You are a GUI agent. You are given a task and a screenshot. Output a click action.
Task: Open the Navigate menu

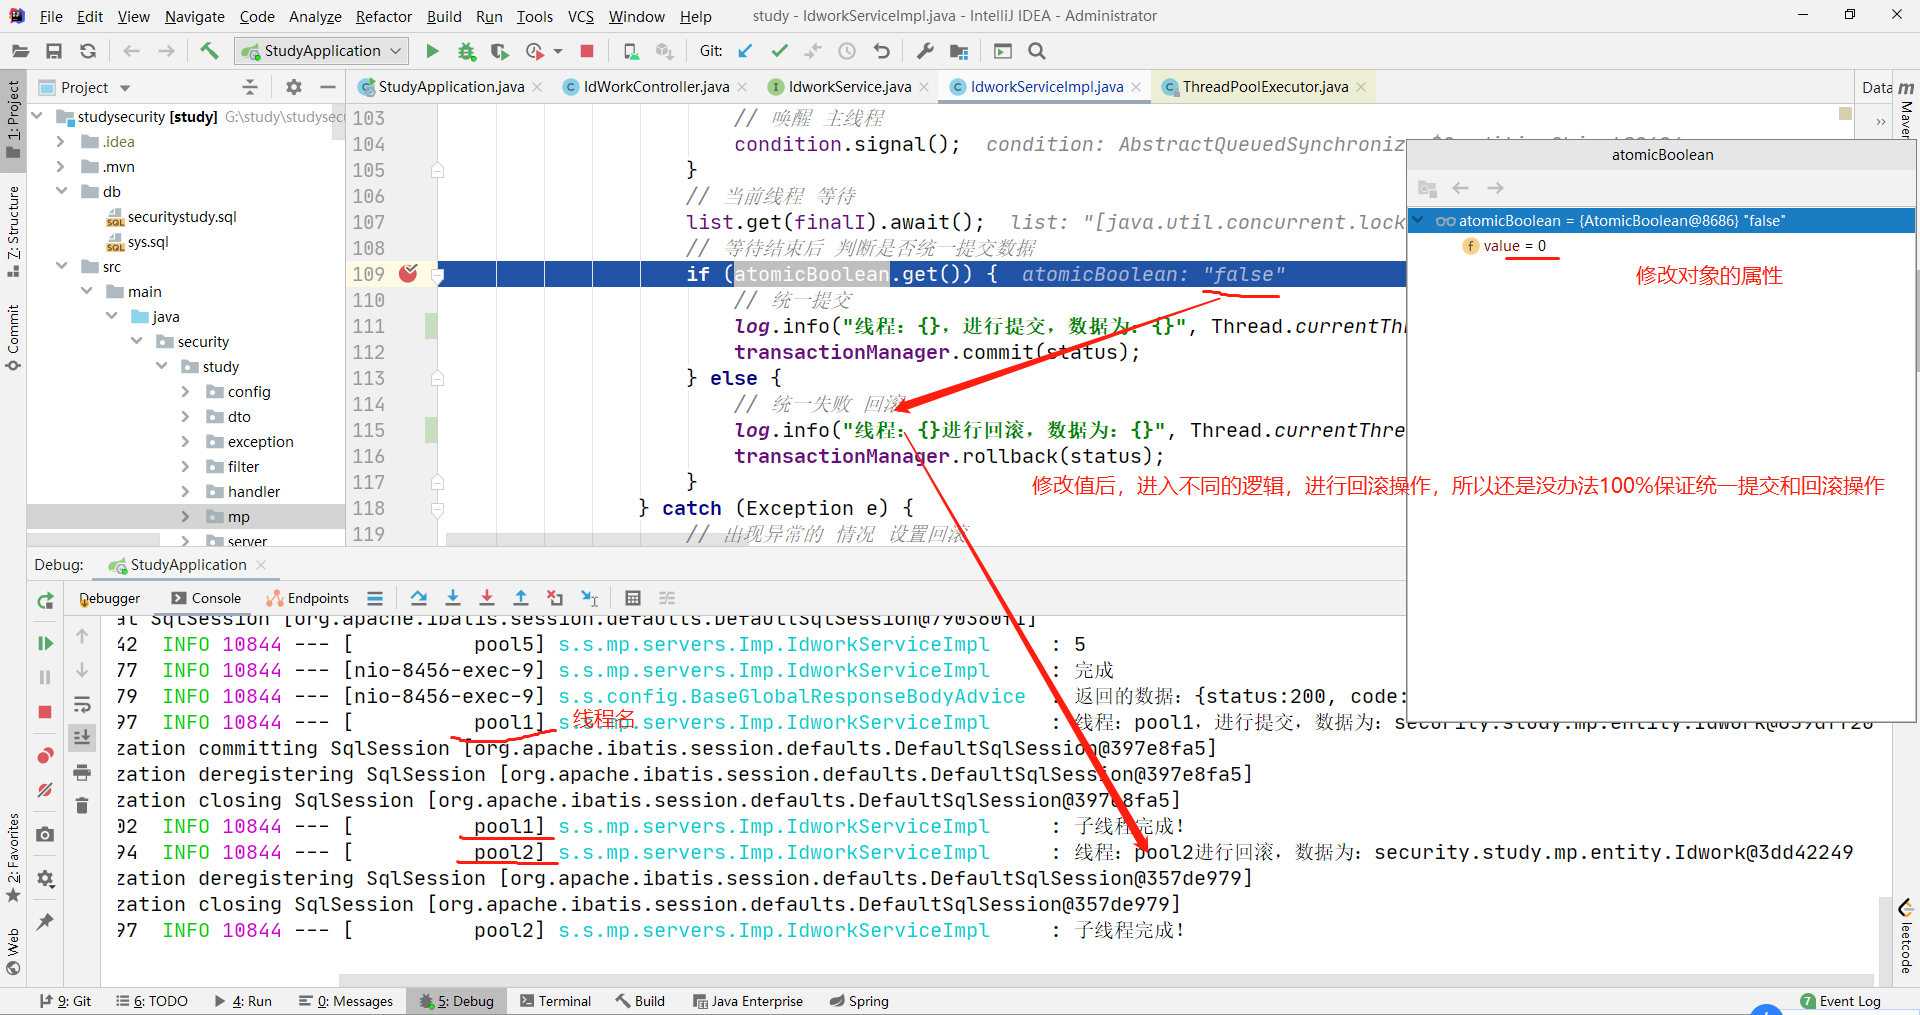[195, 16]
